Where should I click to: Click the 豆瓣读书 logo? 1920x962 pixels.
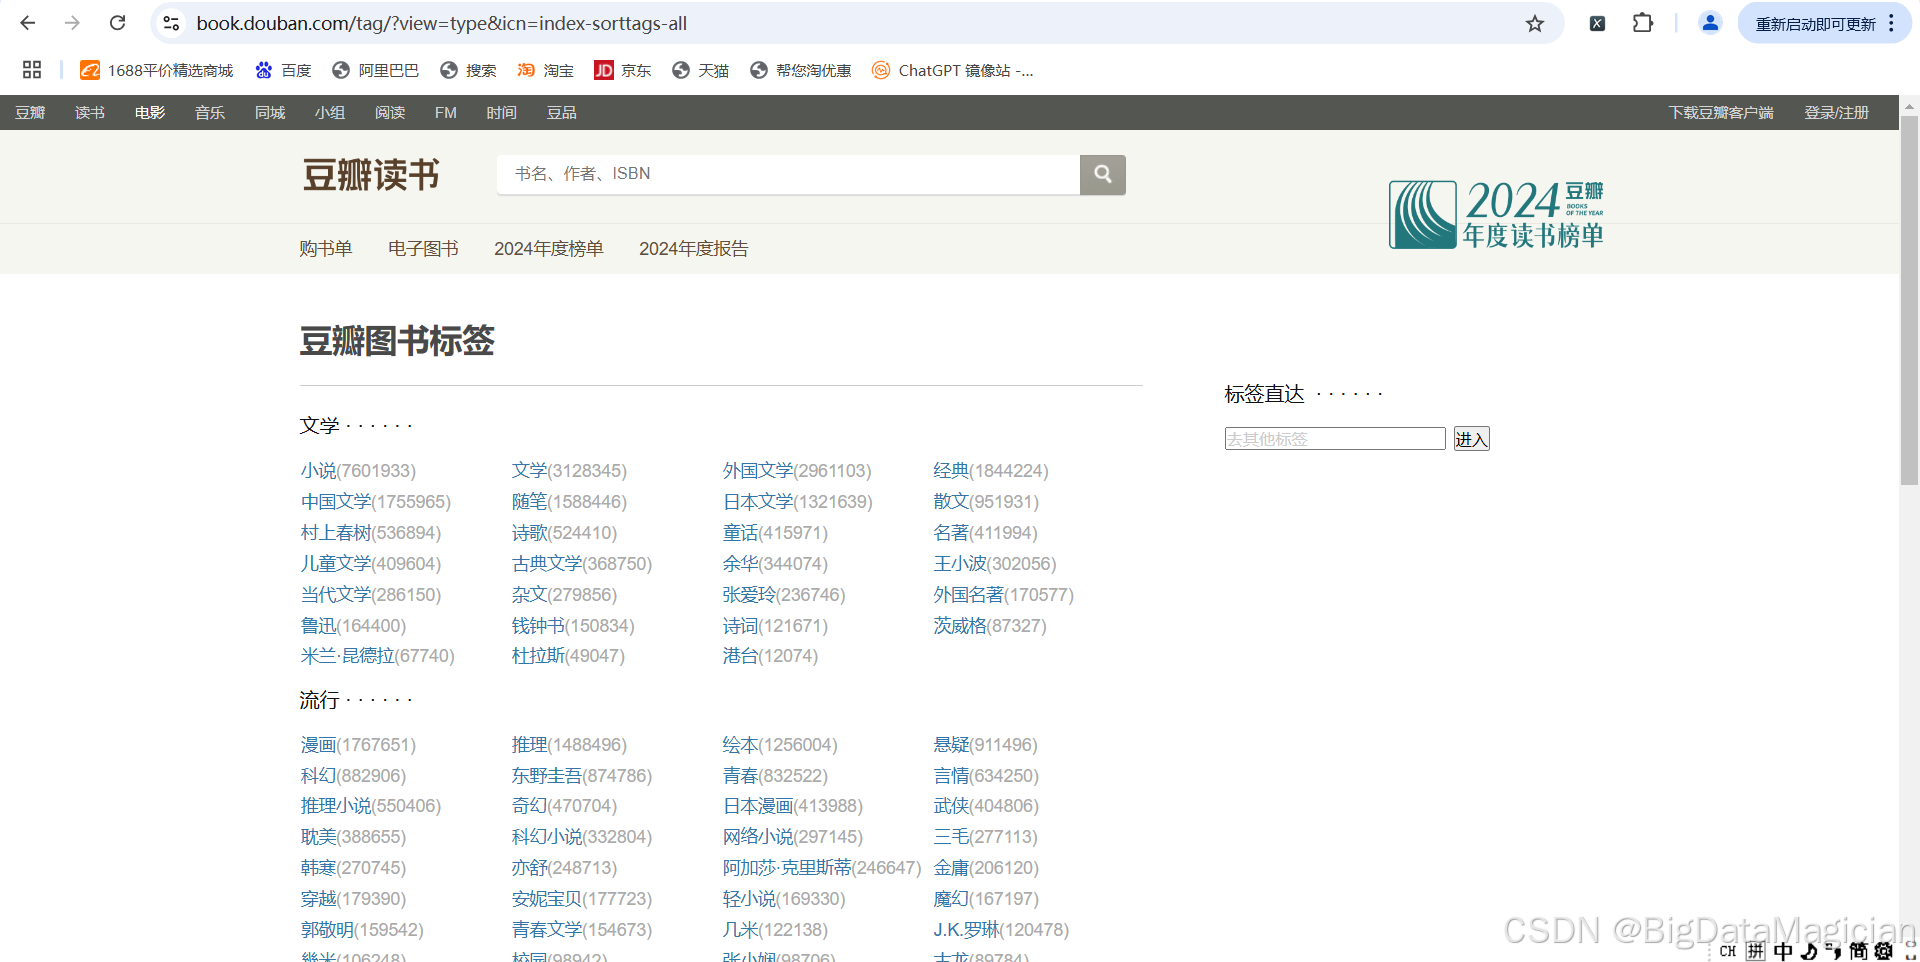tap(371, 175)
